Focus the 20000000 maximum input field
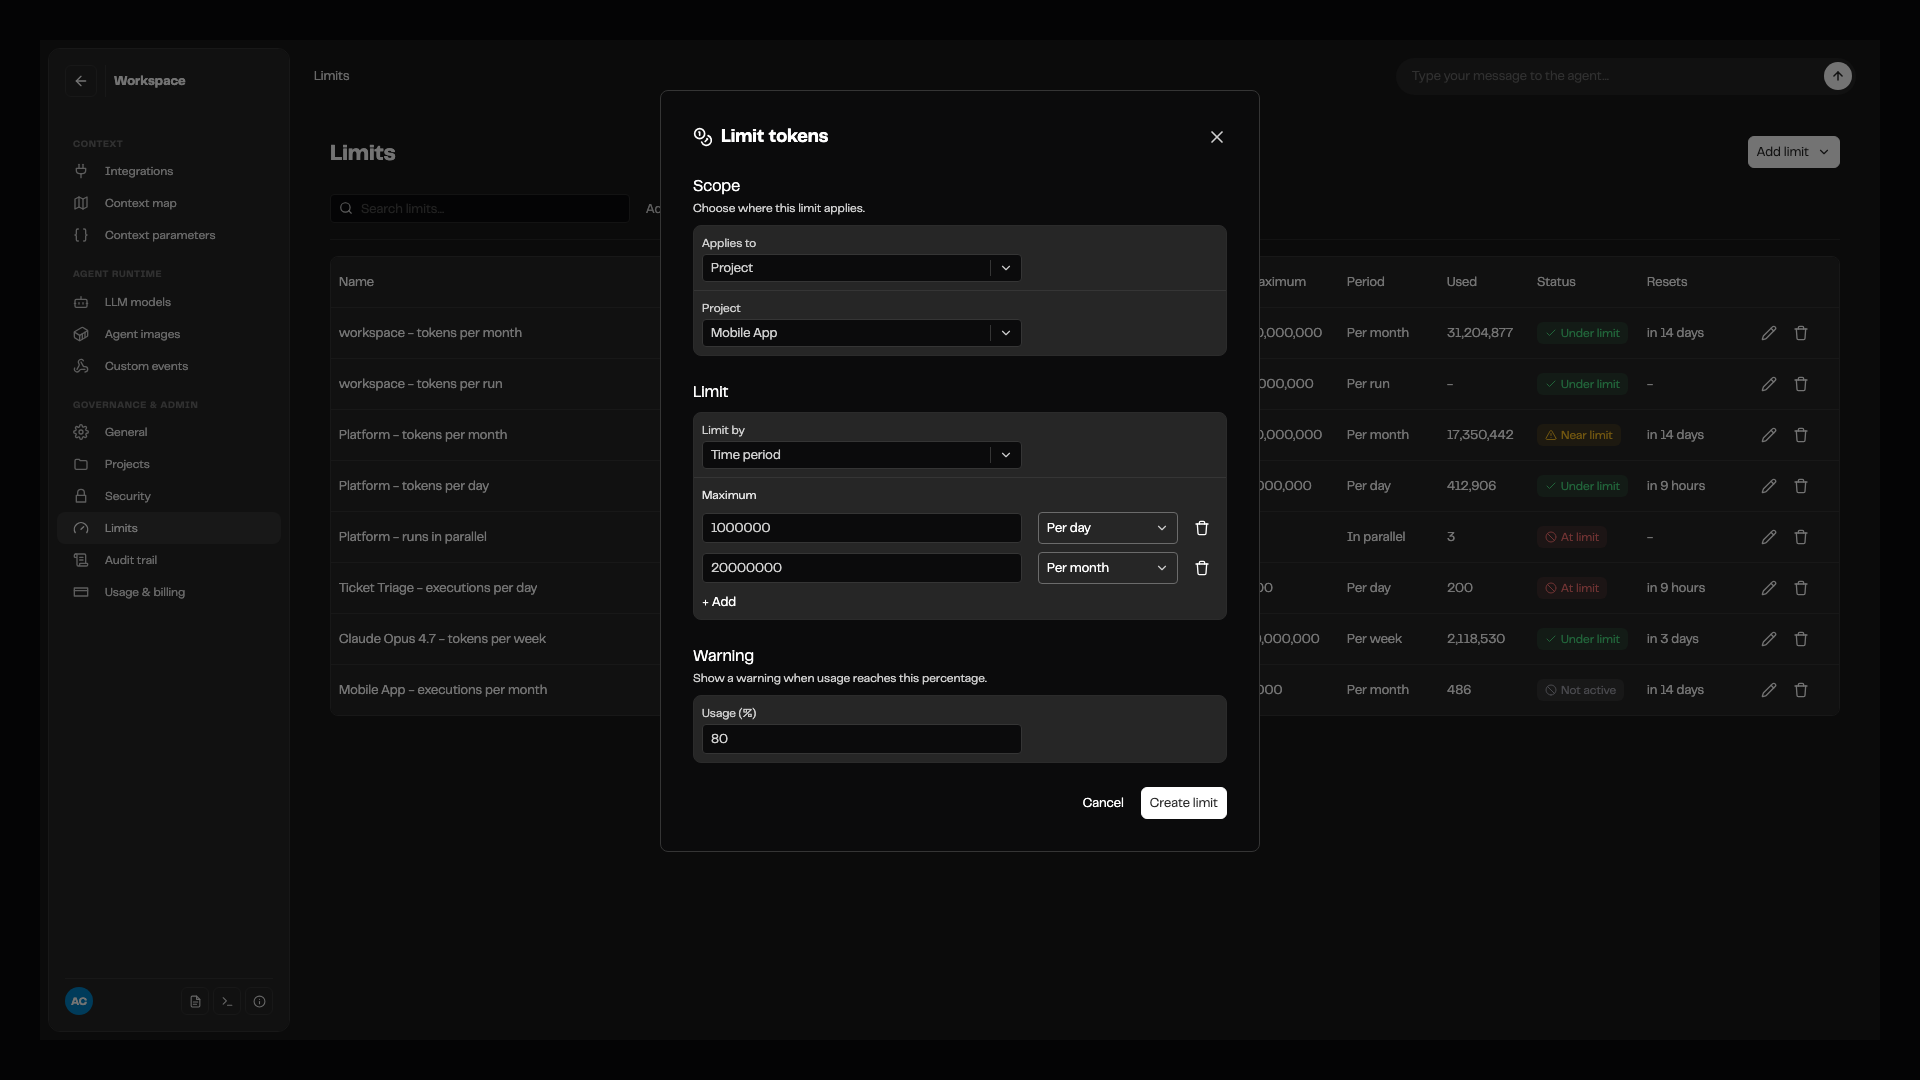The image size is (1920, 1080). tap(861, 568)
